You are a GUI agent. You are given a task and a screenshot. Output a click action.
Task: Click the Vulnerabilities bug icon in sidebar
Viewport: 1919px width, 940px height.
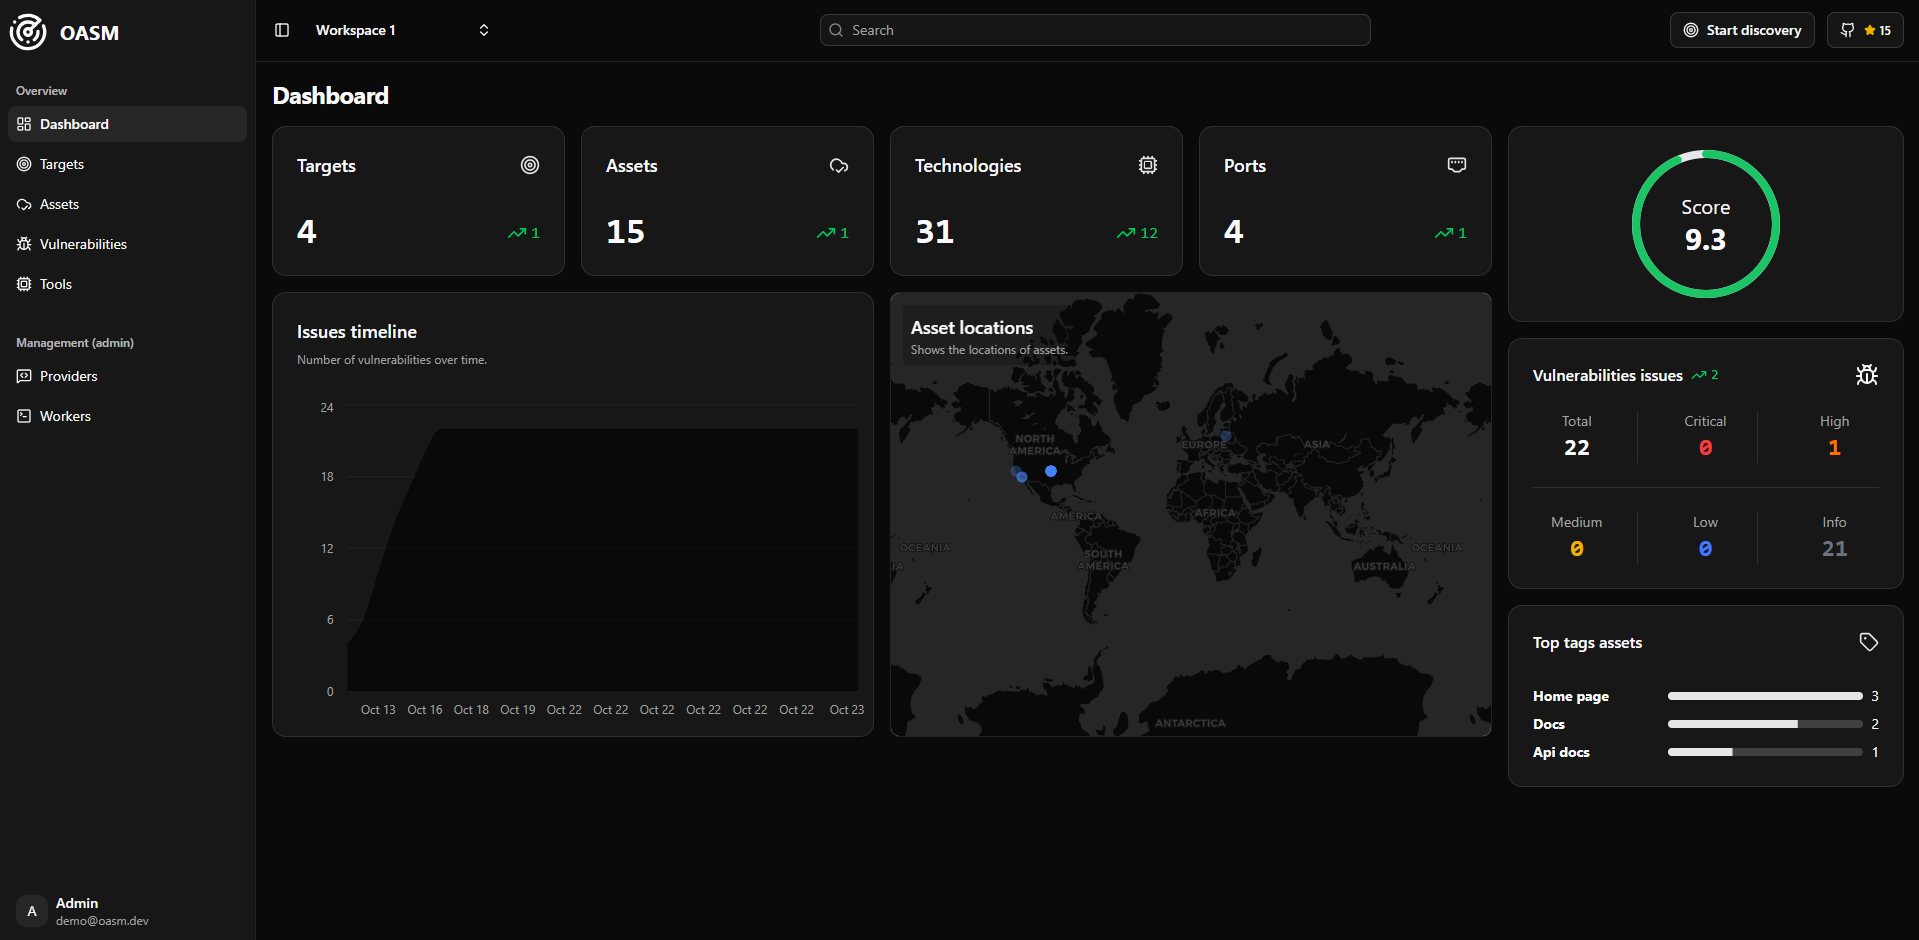[24, 244]
